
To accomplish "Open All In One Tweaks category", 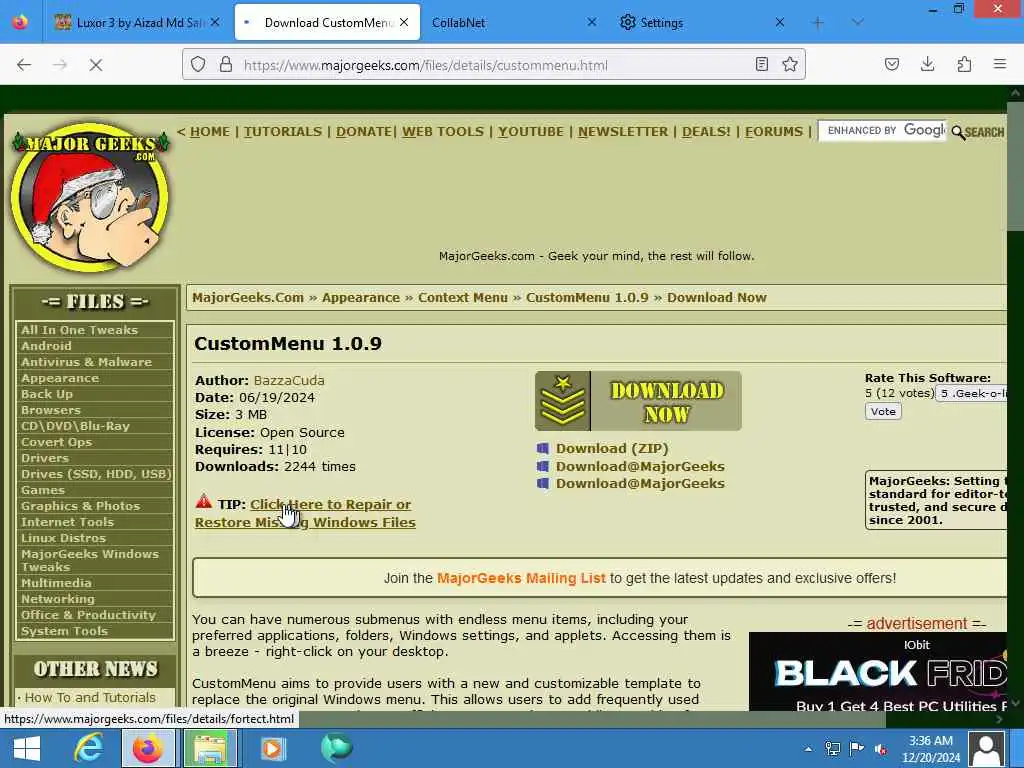I will (x=79, y=330).
